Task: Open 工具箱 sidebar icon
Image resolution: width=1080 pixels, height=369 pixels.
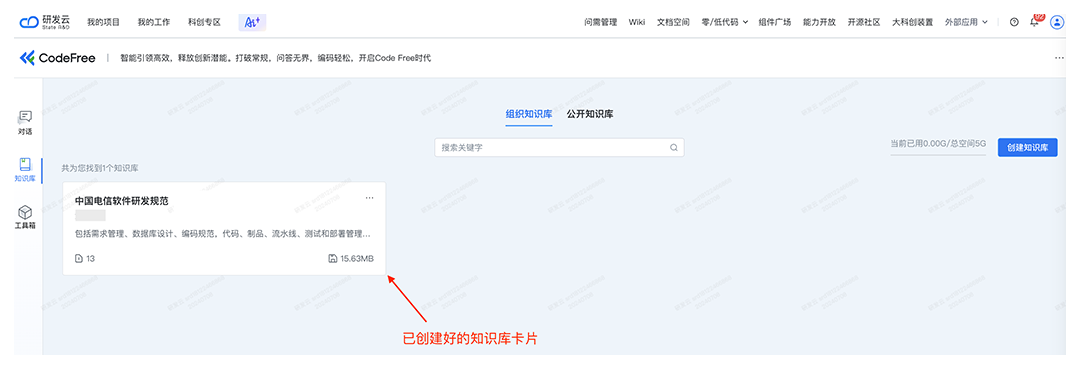Action: point(25,217)
